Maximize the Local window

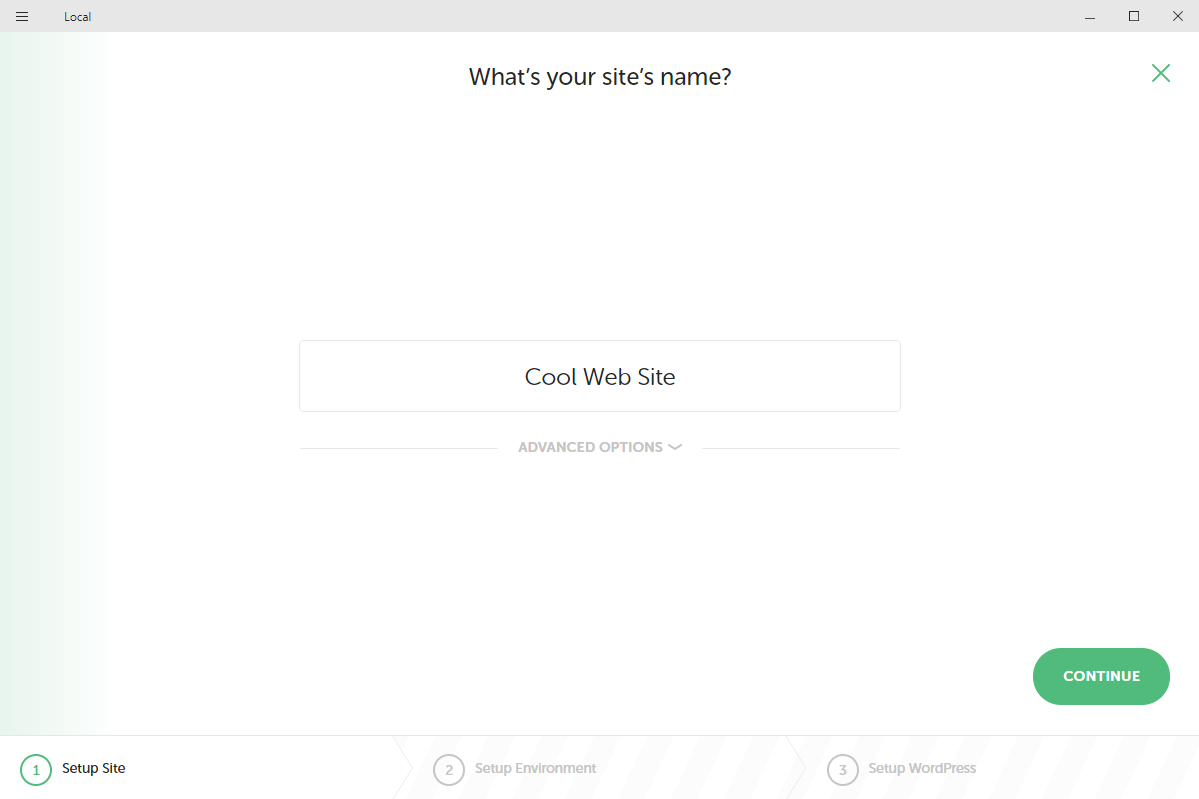(x=1134, y=16)
